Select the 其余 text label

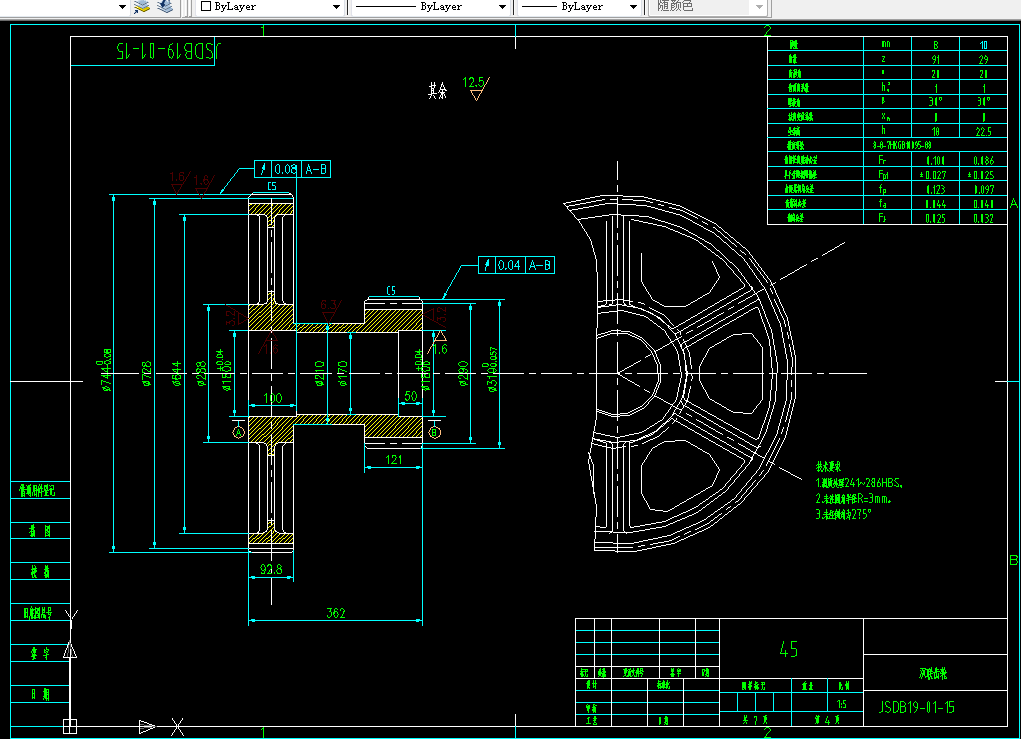click(x=438, y=91)
